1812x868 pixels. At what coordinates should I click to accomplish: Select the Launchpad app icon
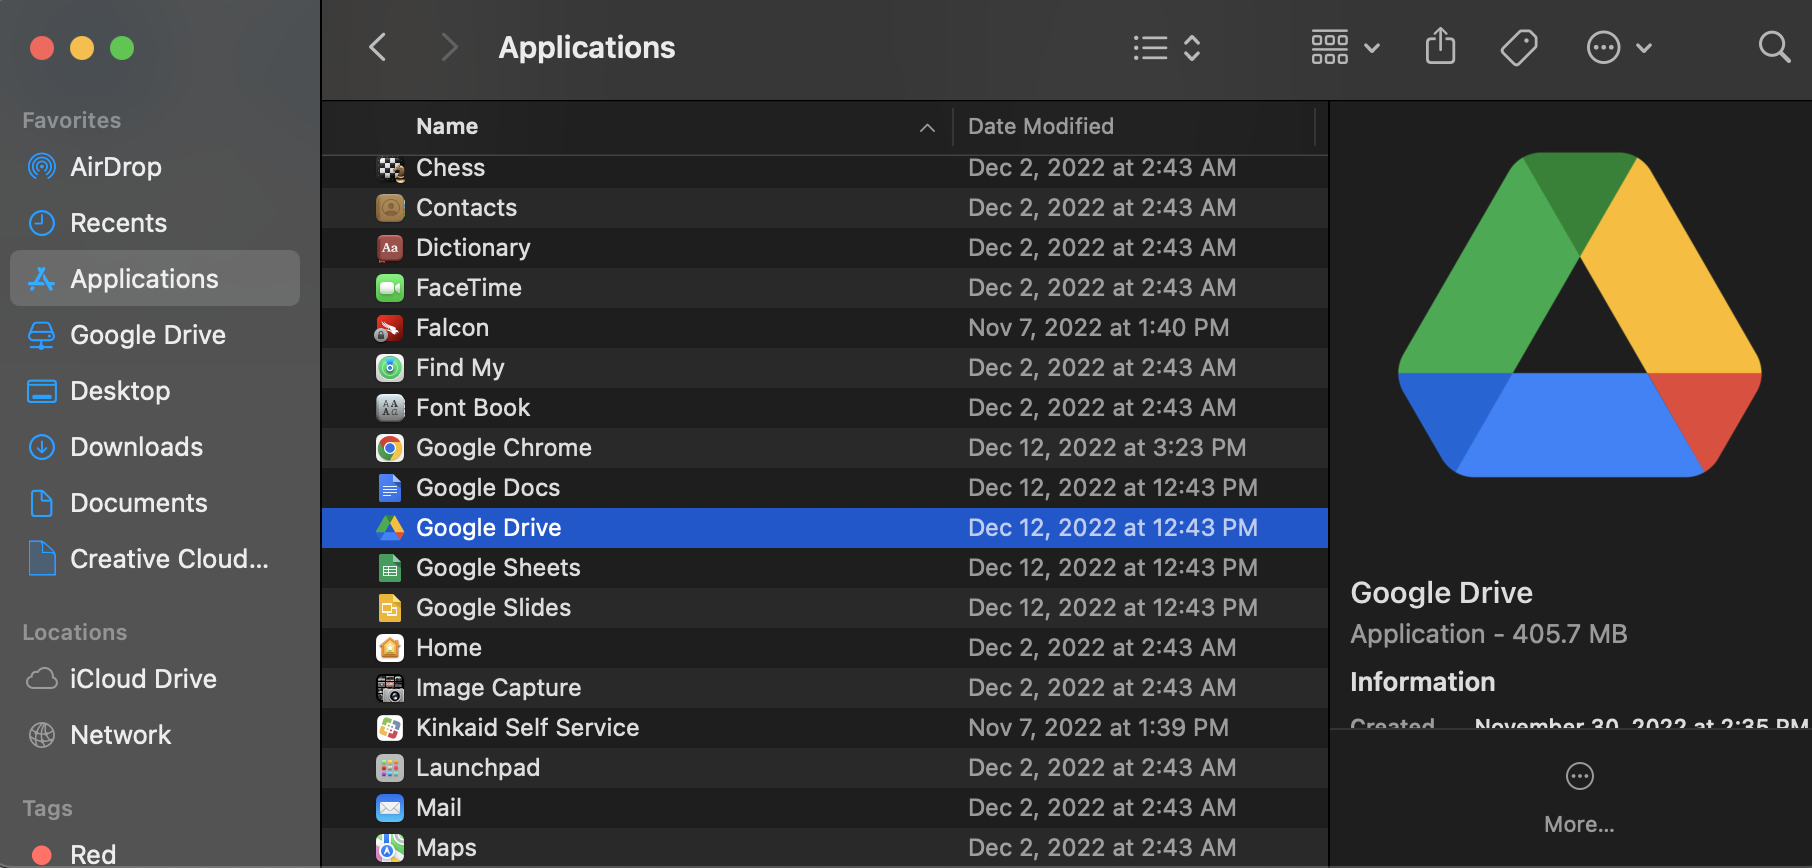click(390, 768)
